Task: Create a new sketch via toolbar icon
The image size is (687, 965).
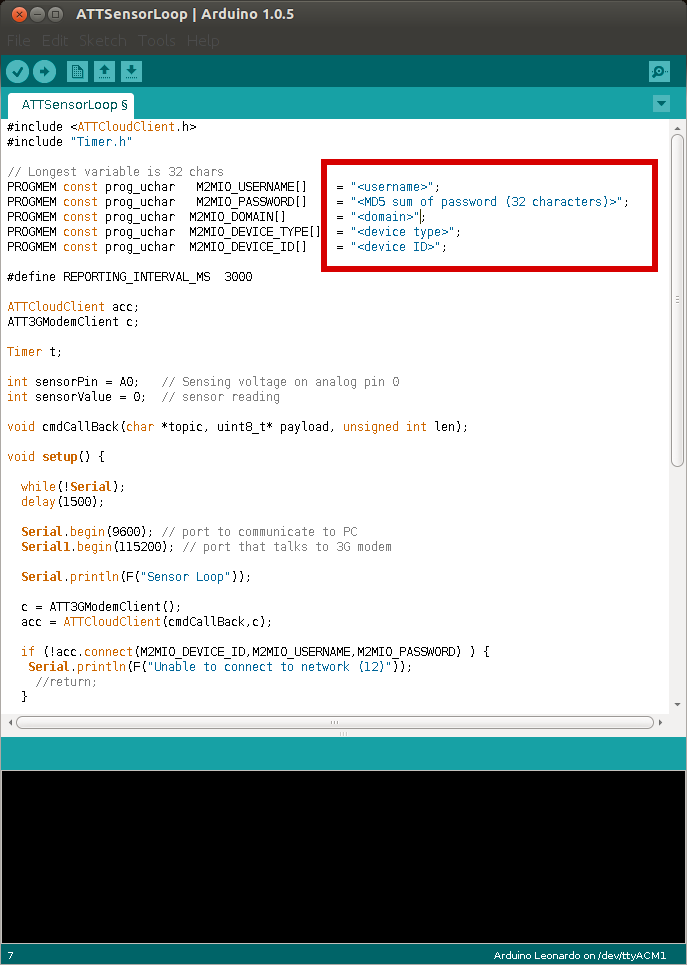Action: [77, 71]
